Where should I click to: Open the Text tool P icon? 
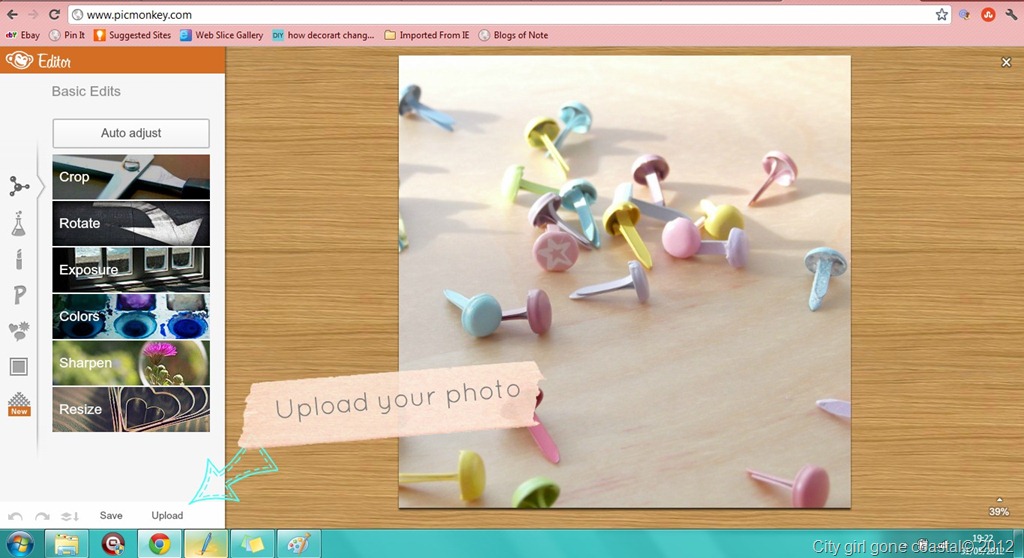(20, 295)
